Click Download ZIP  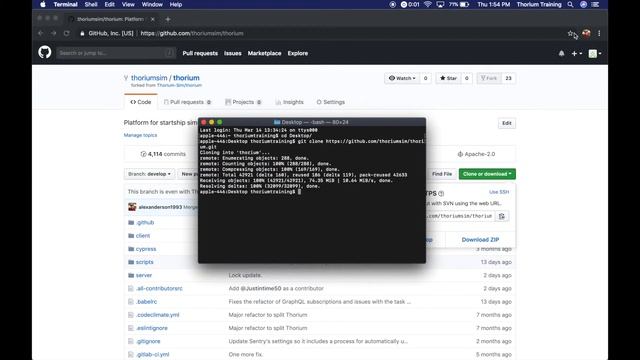pyautogui.click(x=480, y=240)
